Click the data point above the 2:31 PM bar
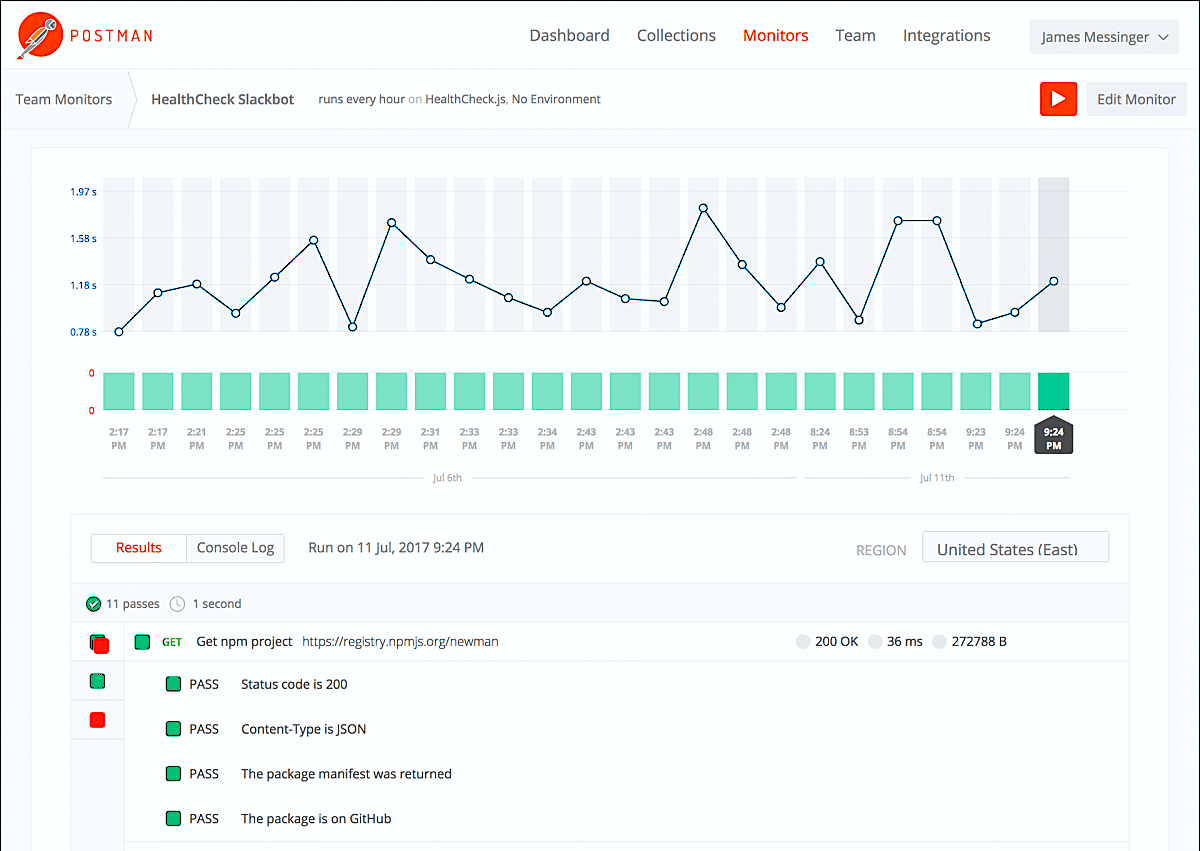Image resolution: width=1200 pixels, height=851 pixels. pyautogui.click(x=430, y=259)
